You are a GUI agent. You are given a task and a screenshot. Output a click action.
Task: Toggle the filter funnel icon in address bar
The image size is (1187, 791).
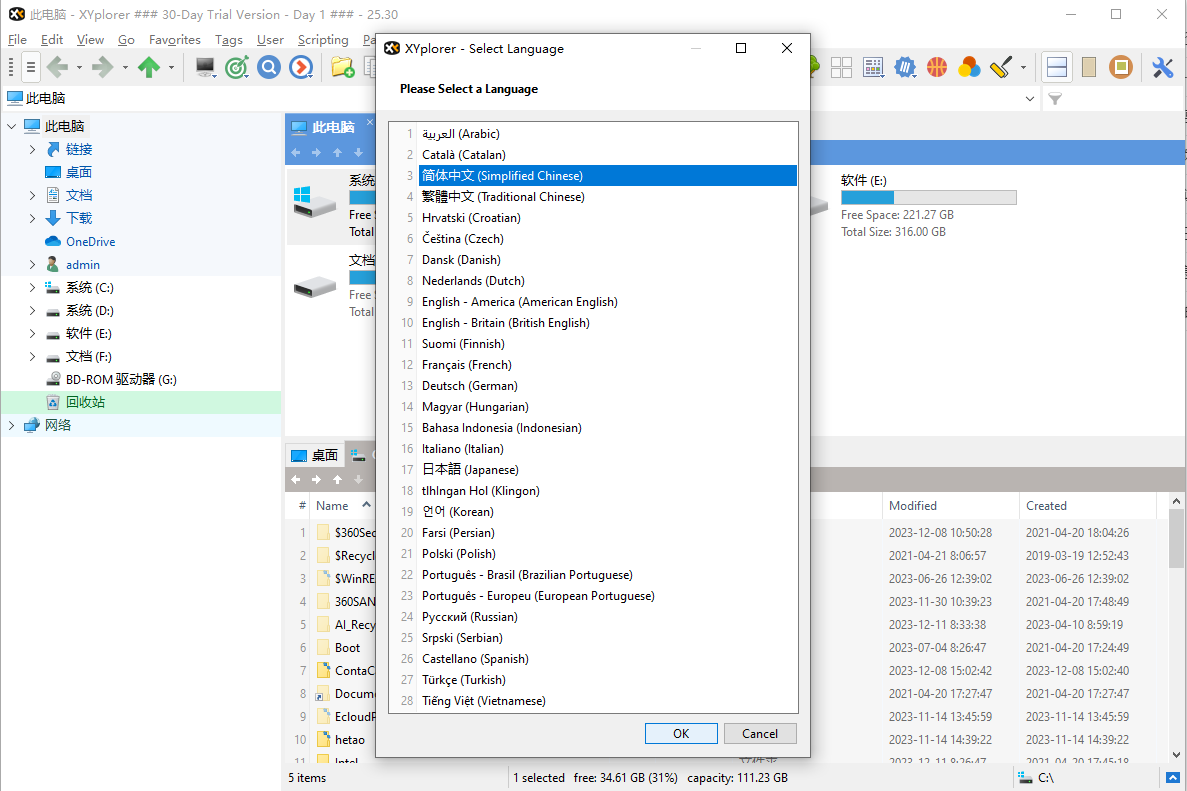pyautogui.click(x=1055, y=99)
